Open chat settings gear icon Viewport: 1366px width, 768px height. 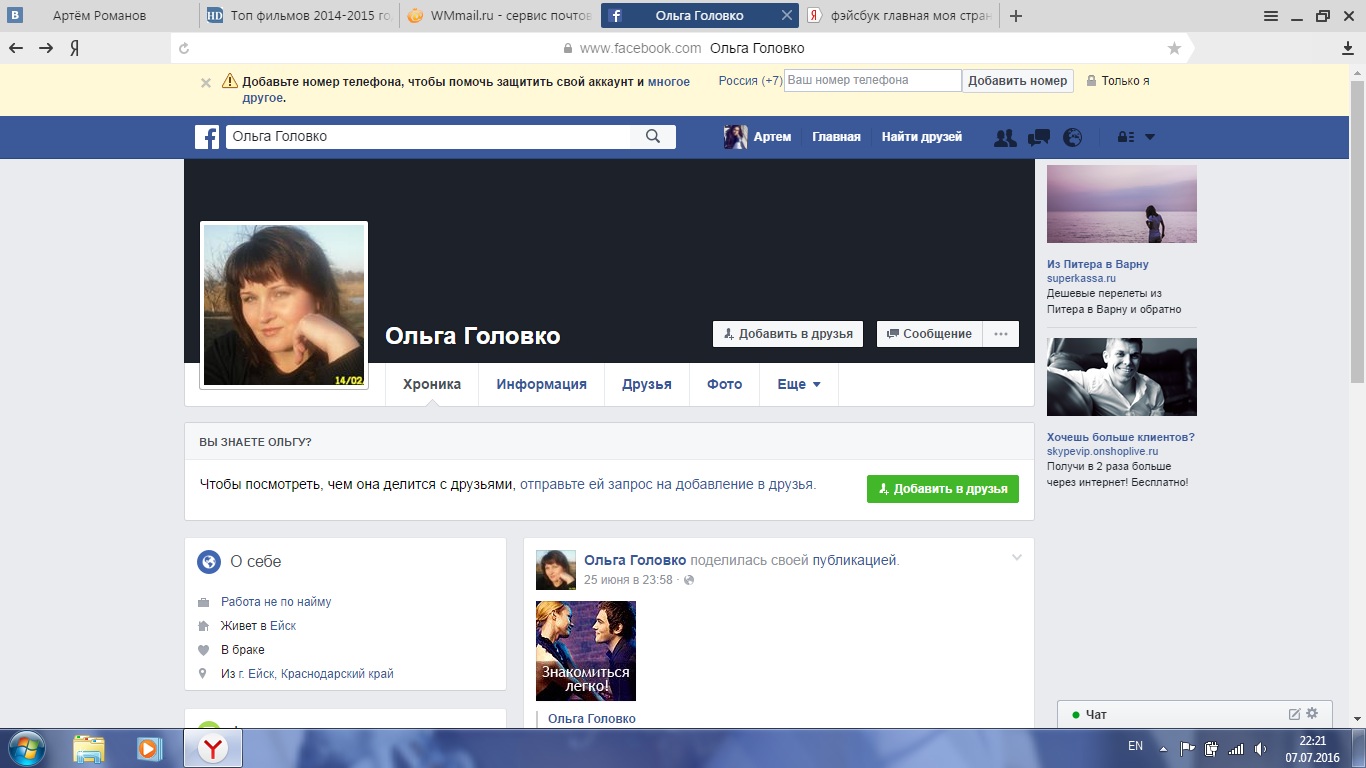coord(1312,714)
